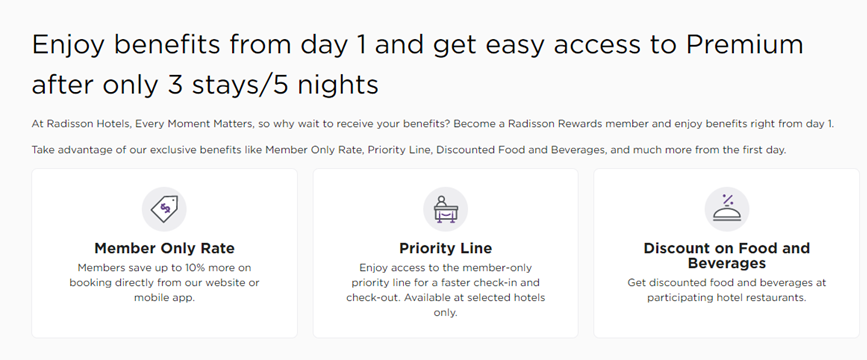Image resolution: width=867 pixels, height=360 pixels.
Task: Click the second heading line about 3 stays/5 nights
Action: [x=205, y=86]
